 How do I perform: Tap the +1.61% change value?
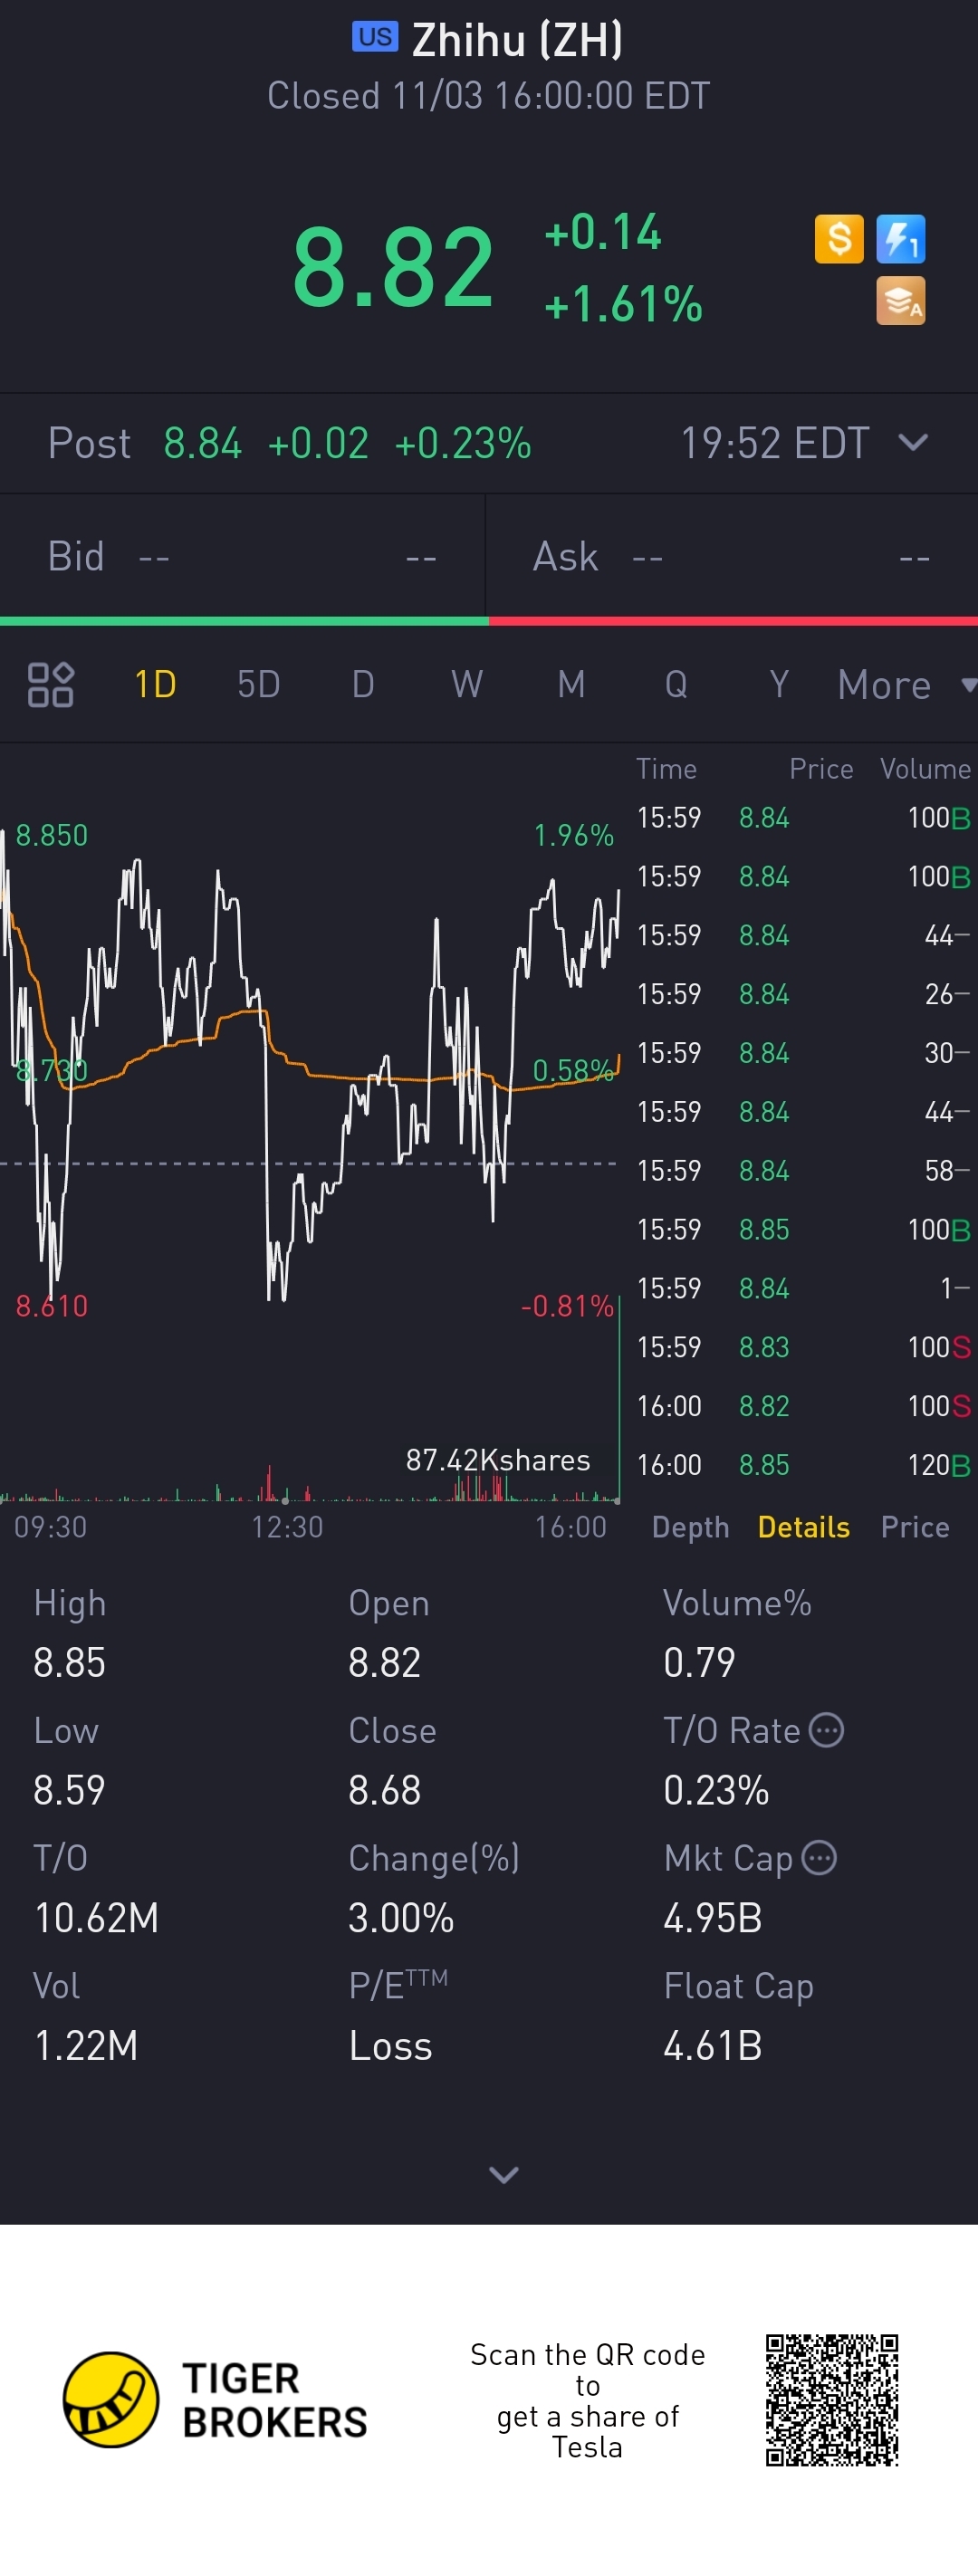click(x=623, y=304)
